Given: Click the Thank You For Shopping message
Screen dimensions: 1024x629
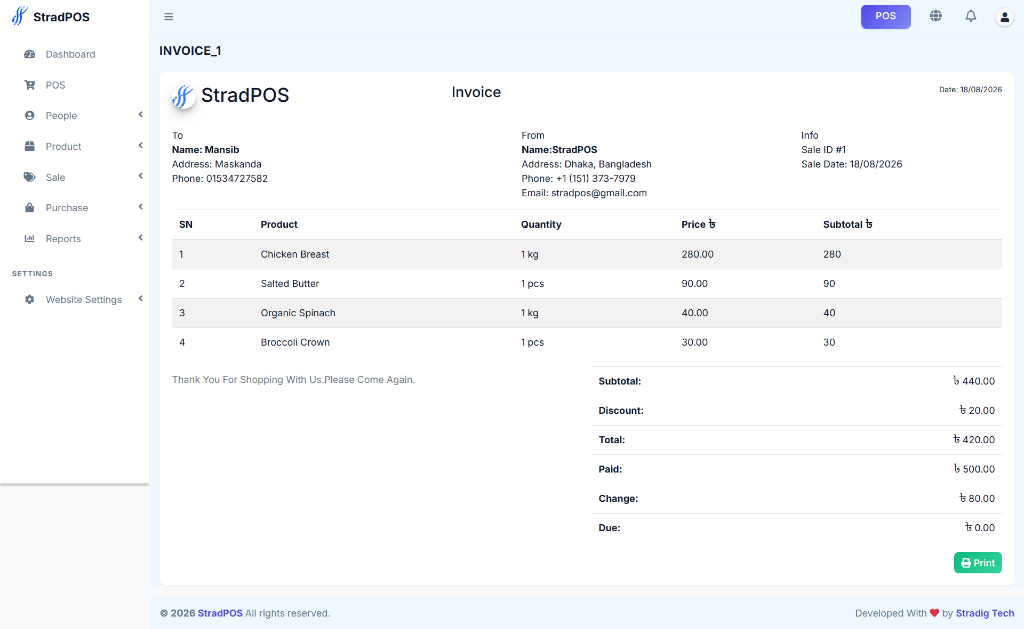Looking at the screenshot, I should pyautogui.click(x=293, y=379).
